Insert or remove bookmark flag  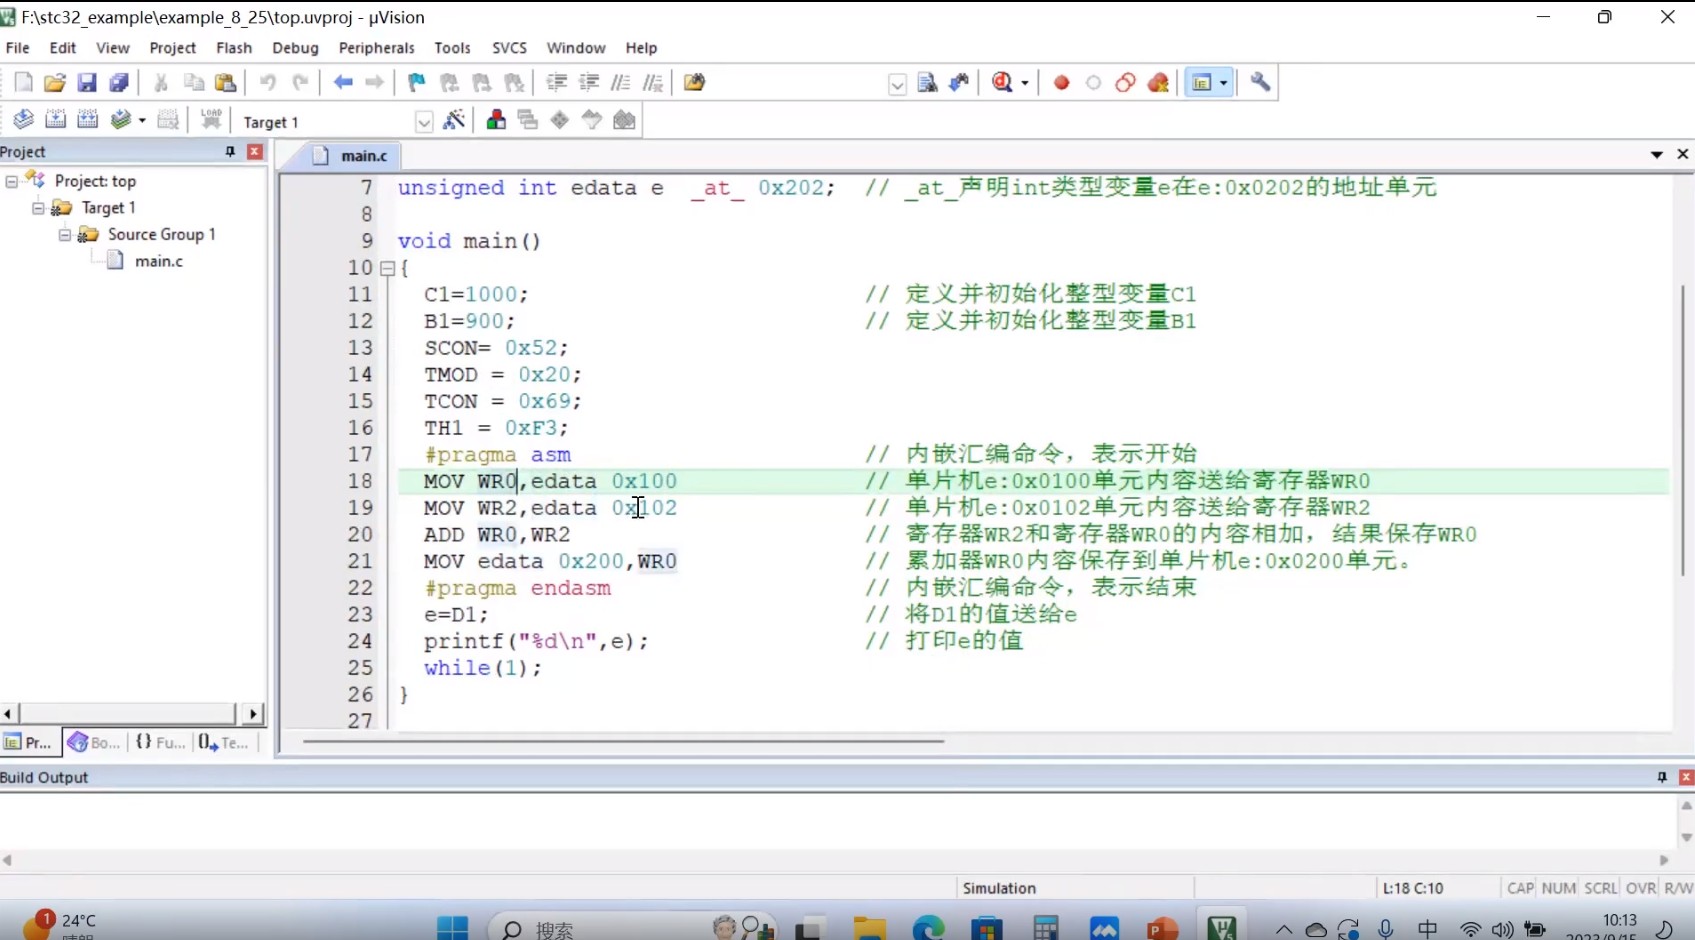coord(417,83)
